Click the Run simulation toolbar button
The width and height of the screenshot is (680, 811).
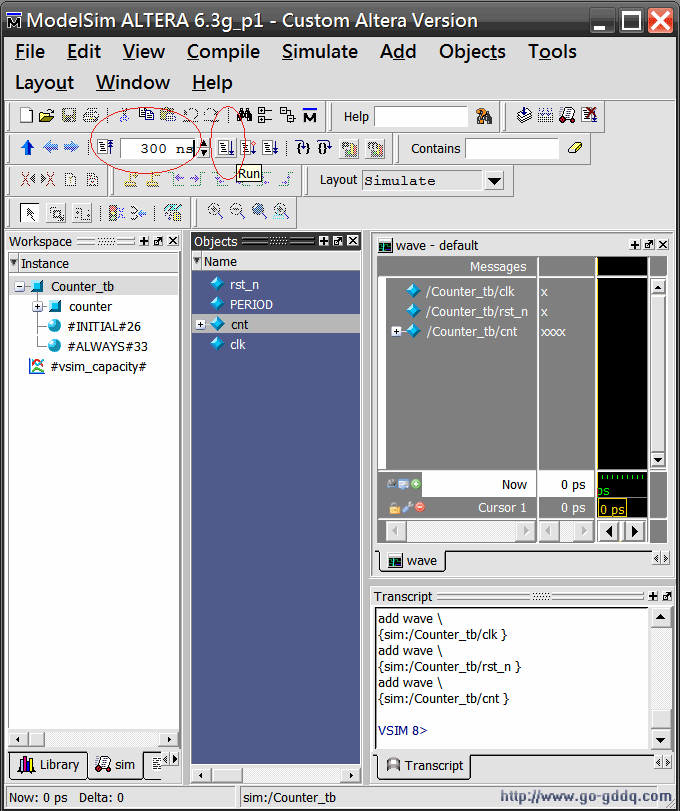tap(226, 148)
